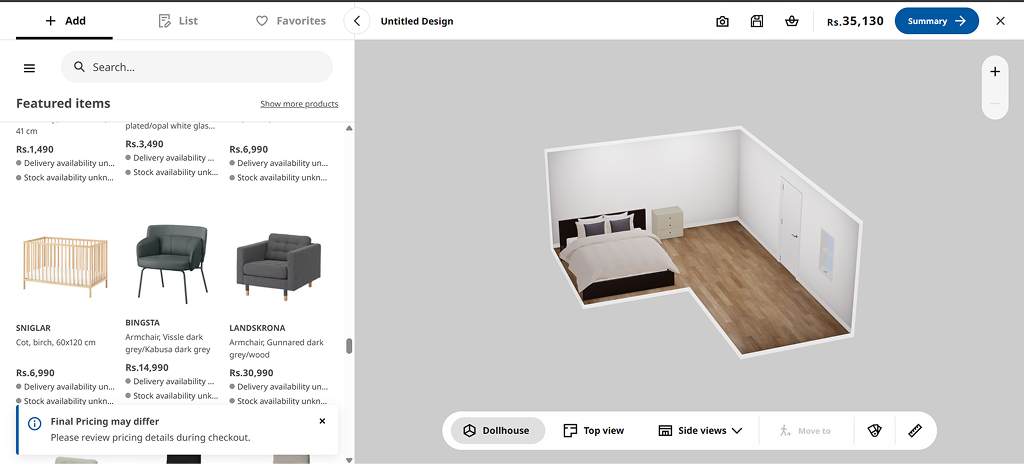
Task: Click the Rs.35,130 total price
Action: coord(855,22)
